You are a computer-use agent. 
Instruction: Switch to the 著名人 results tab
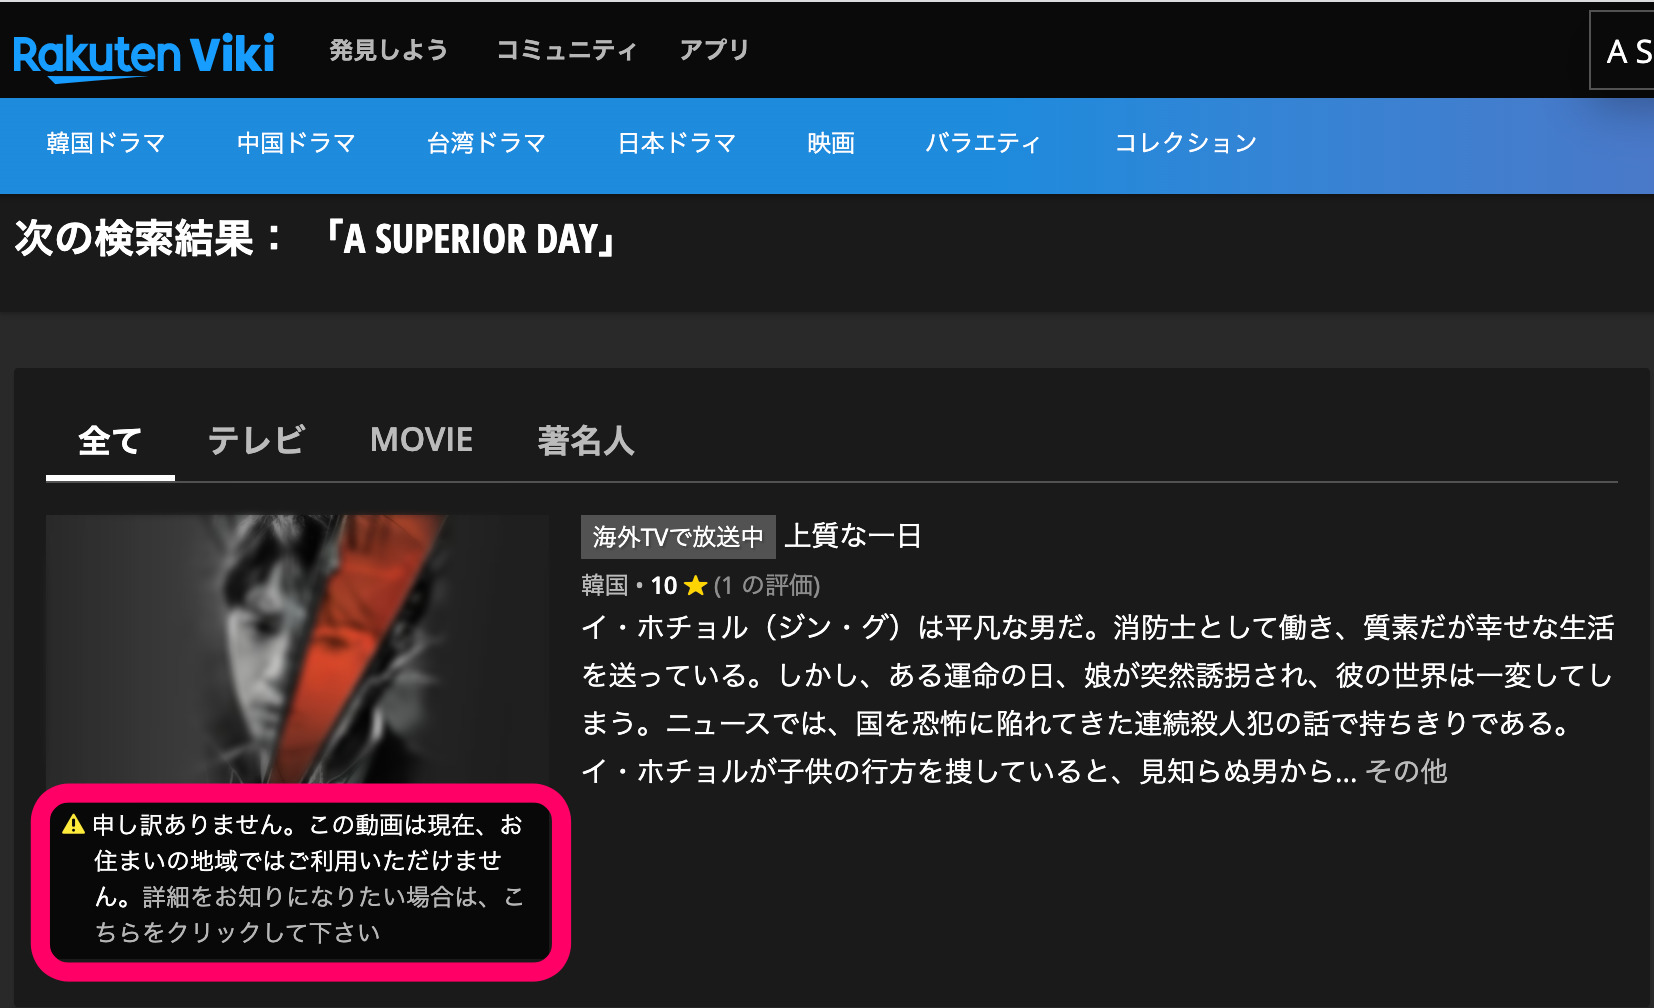click(586, 441)
